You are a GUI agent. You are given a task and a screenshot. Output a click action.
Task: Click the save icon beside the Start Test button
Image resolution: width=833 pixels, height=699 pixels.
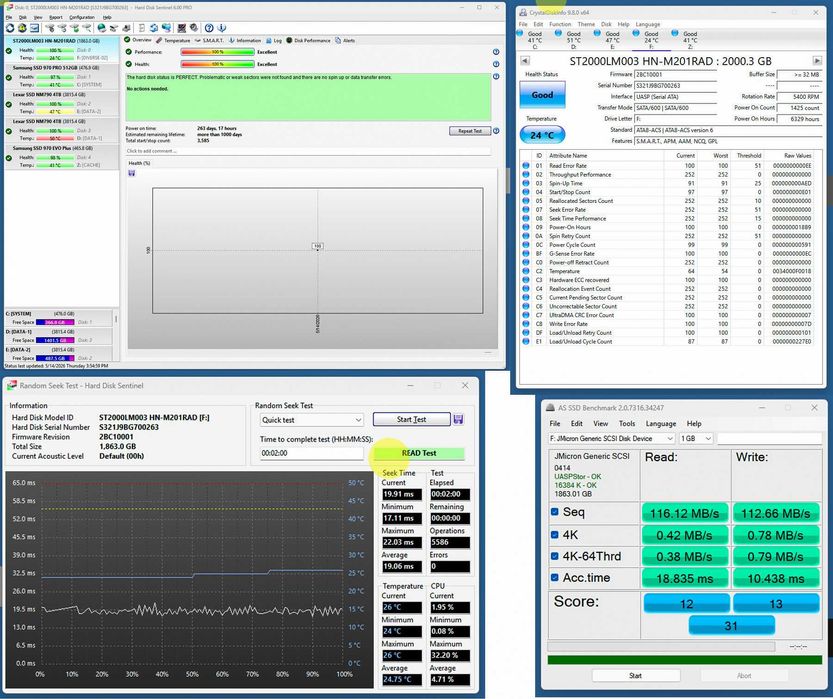458,420
